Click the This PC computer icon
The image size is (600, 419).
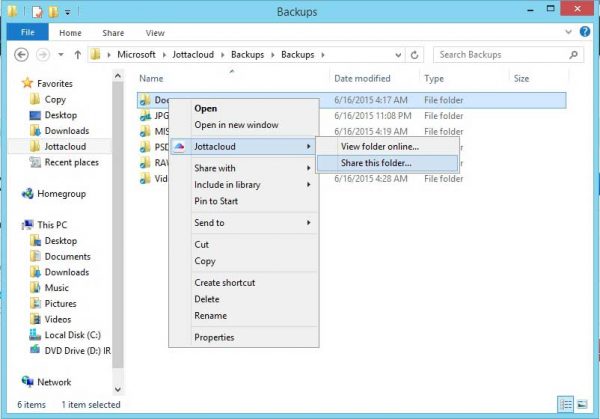coord(28,225)
